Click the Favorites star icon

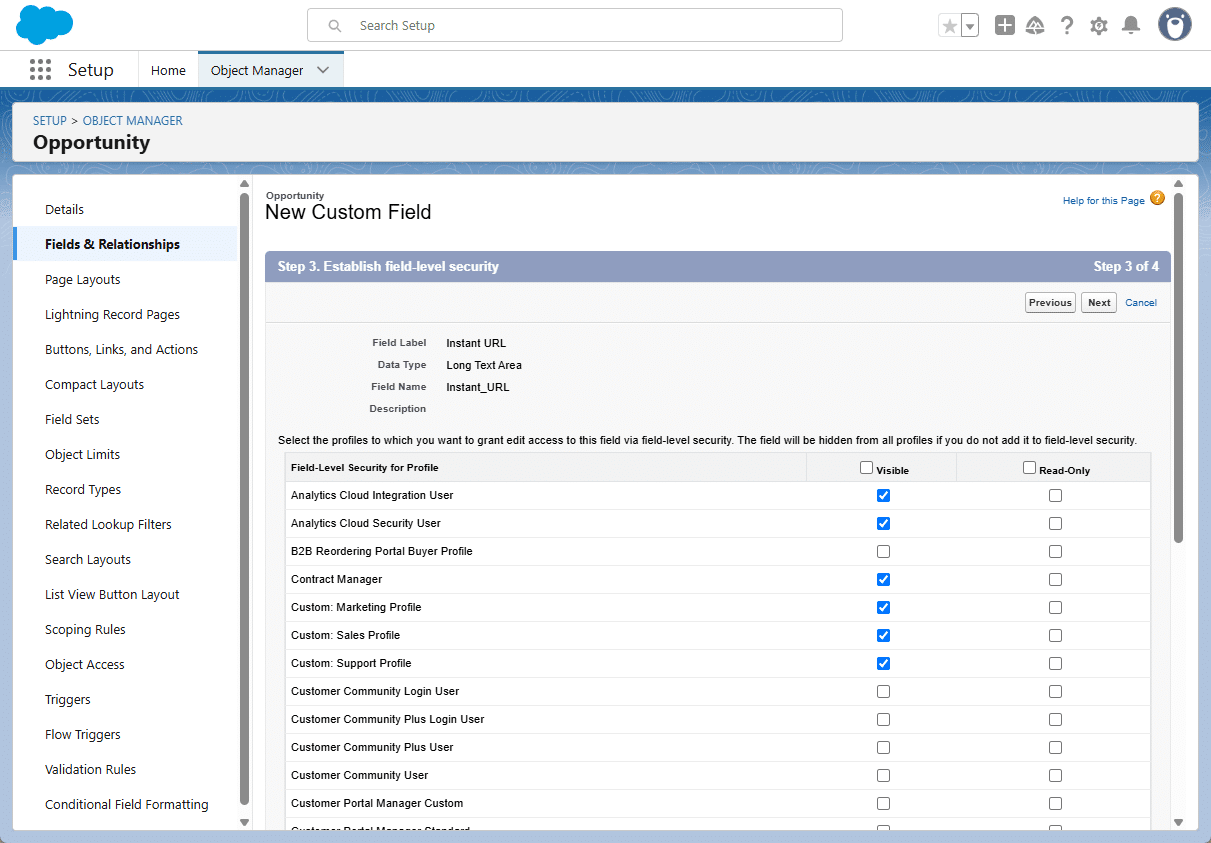[949, 26]
